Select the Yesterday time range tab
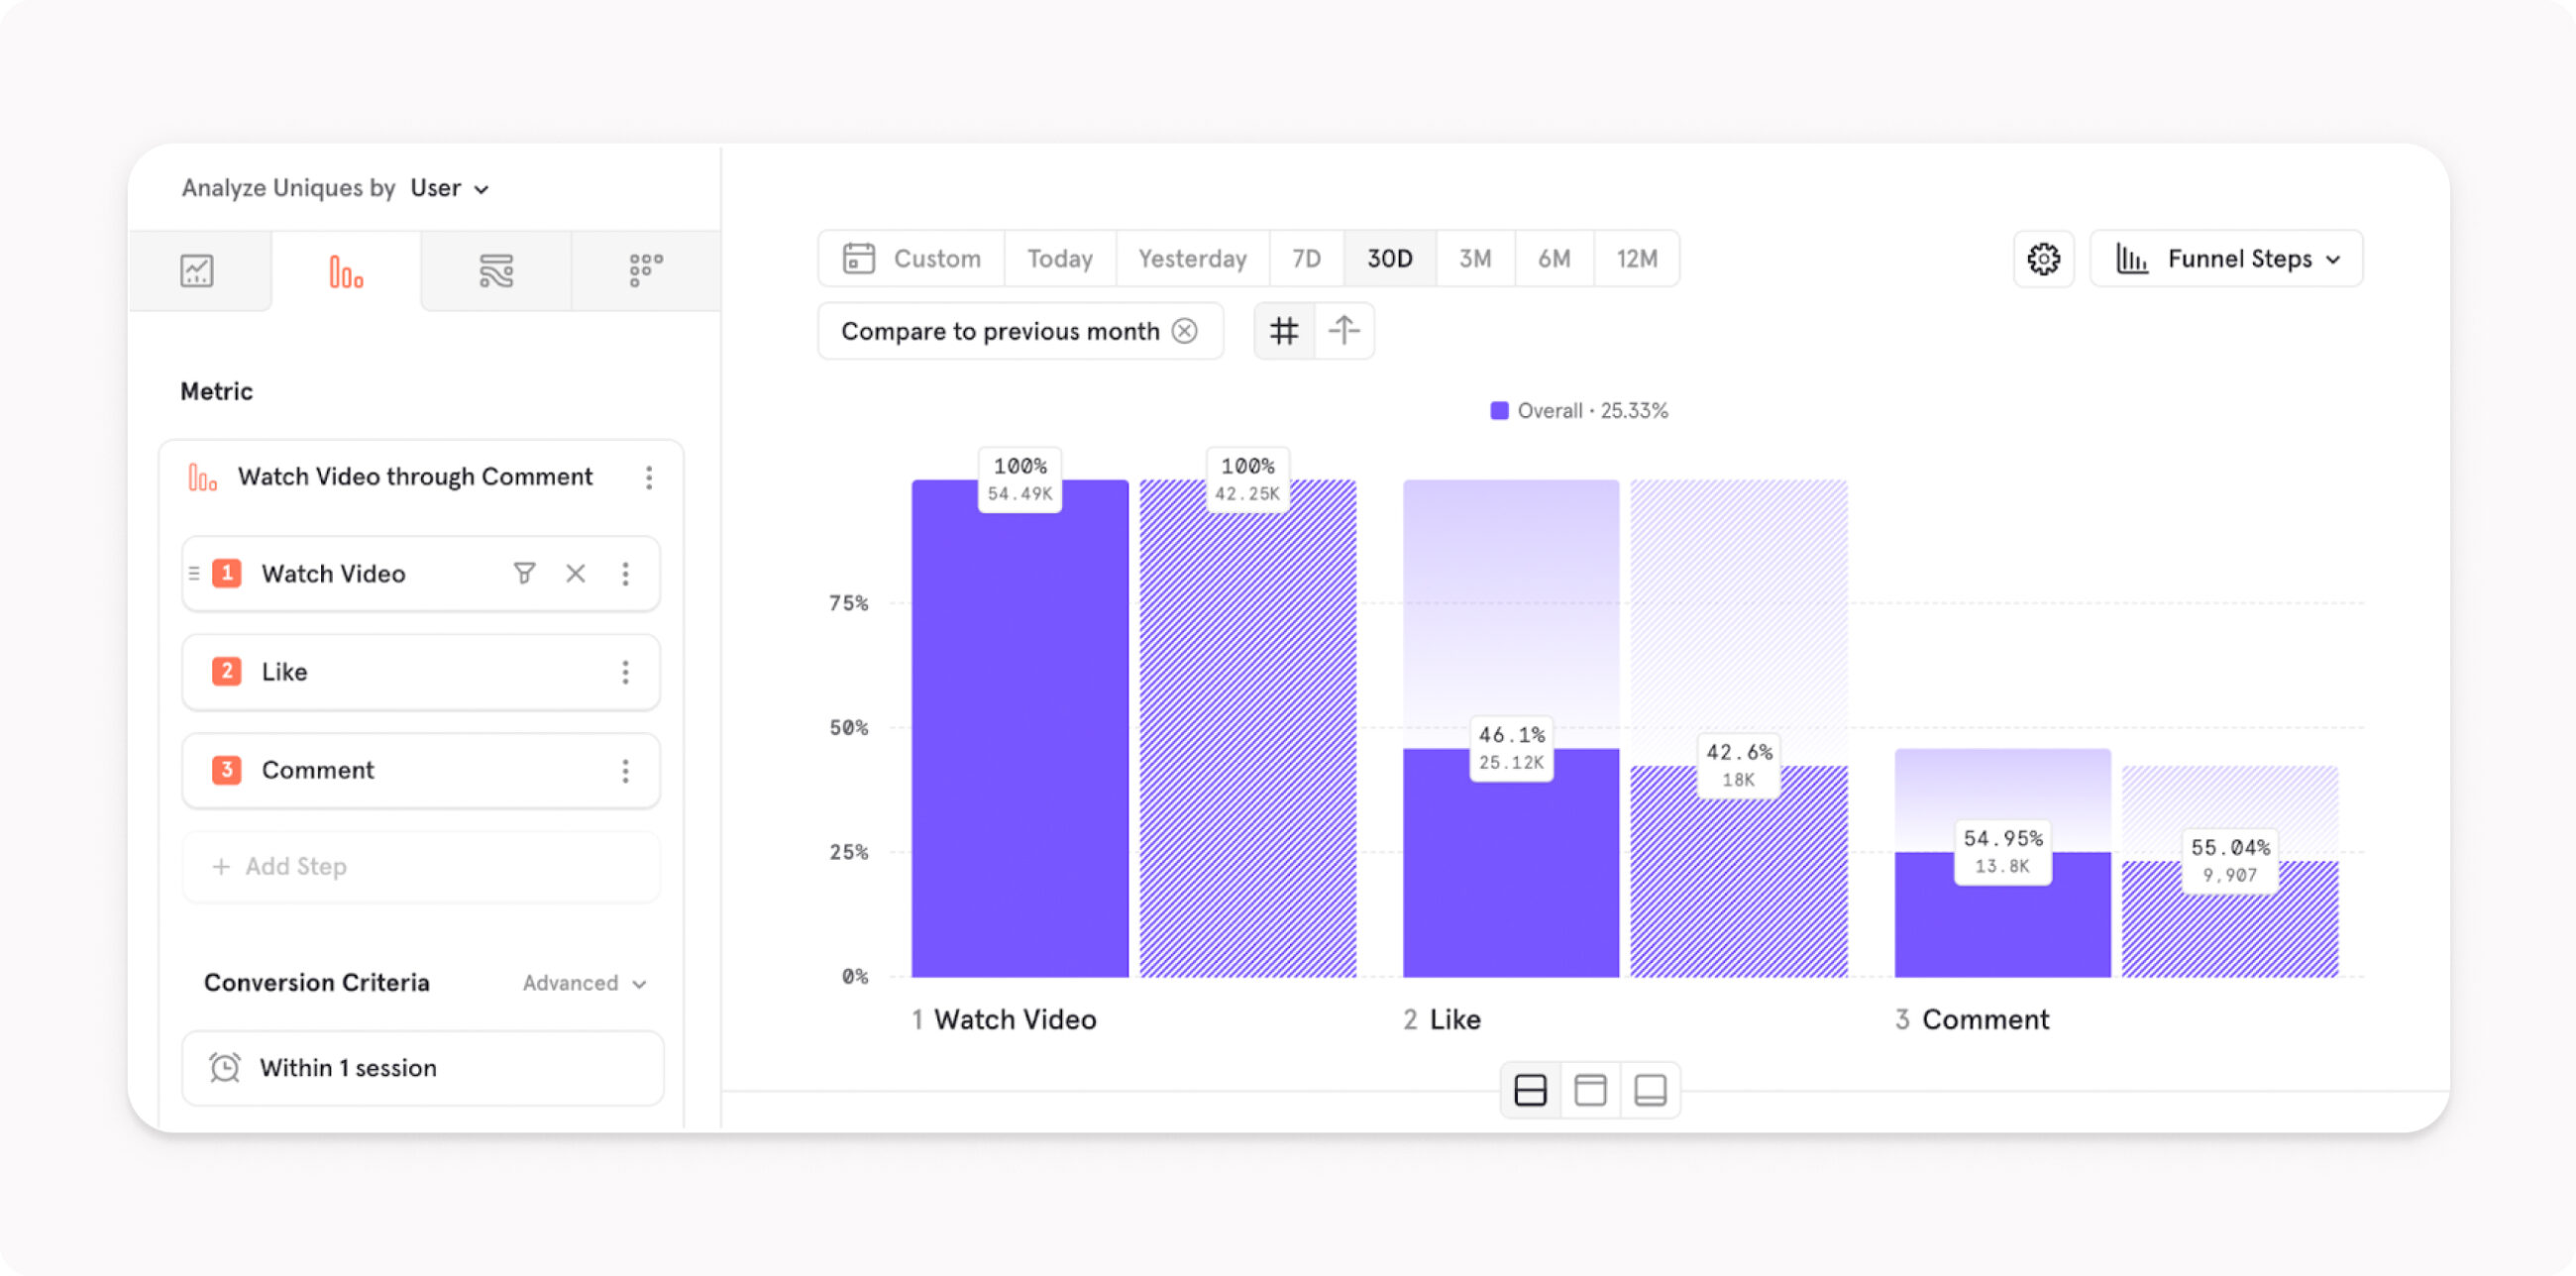Image resolution: width=2576 pixels, height=1276 pixels. click(1192, 258)
